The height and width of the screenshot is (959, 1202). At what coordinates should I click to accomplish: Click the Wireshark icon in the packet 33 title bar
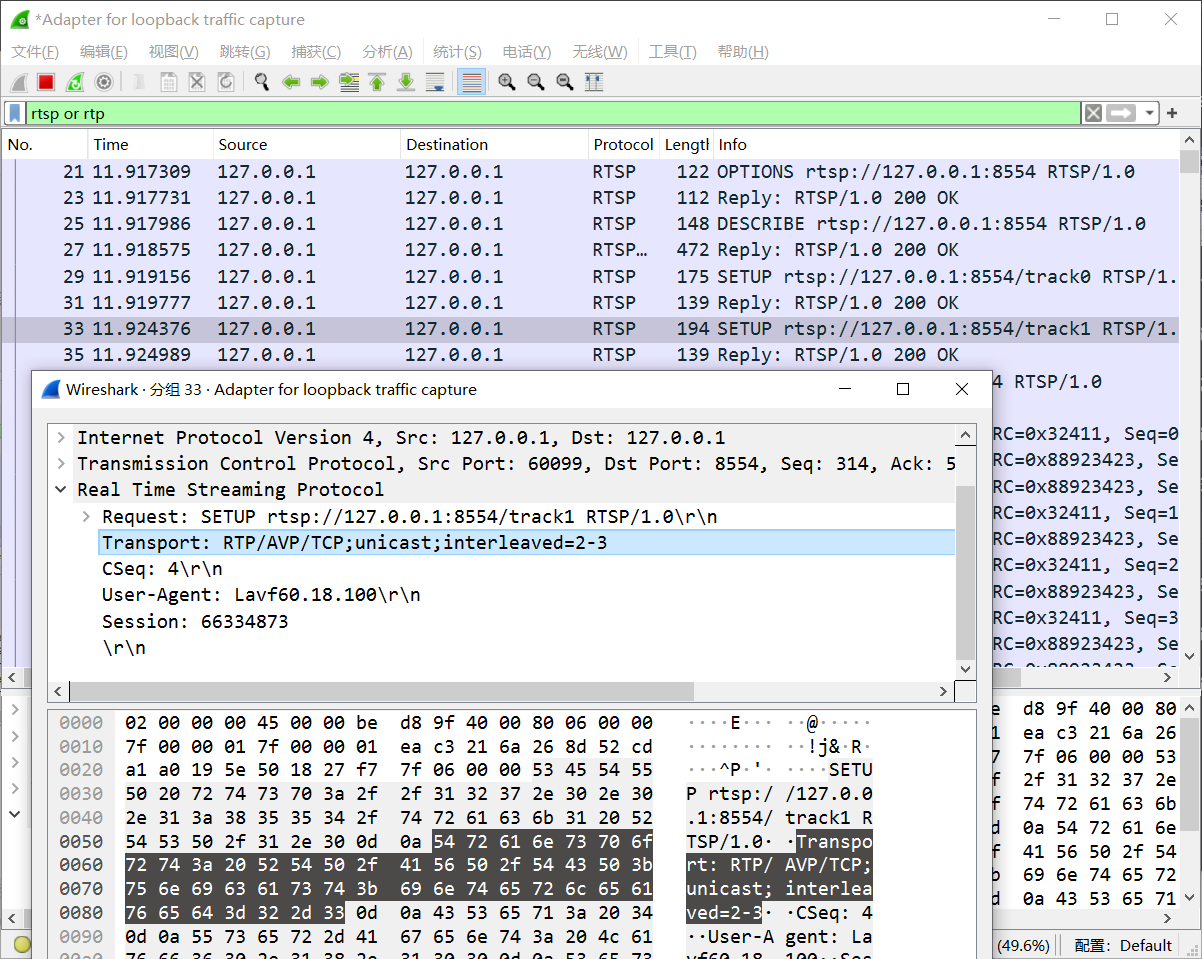50,390
